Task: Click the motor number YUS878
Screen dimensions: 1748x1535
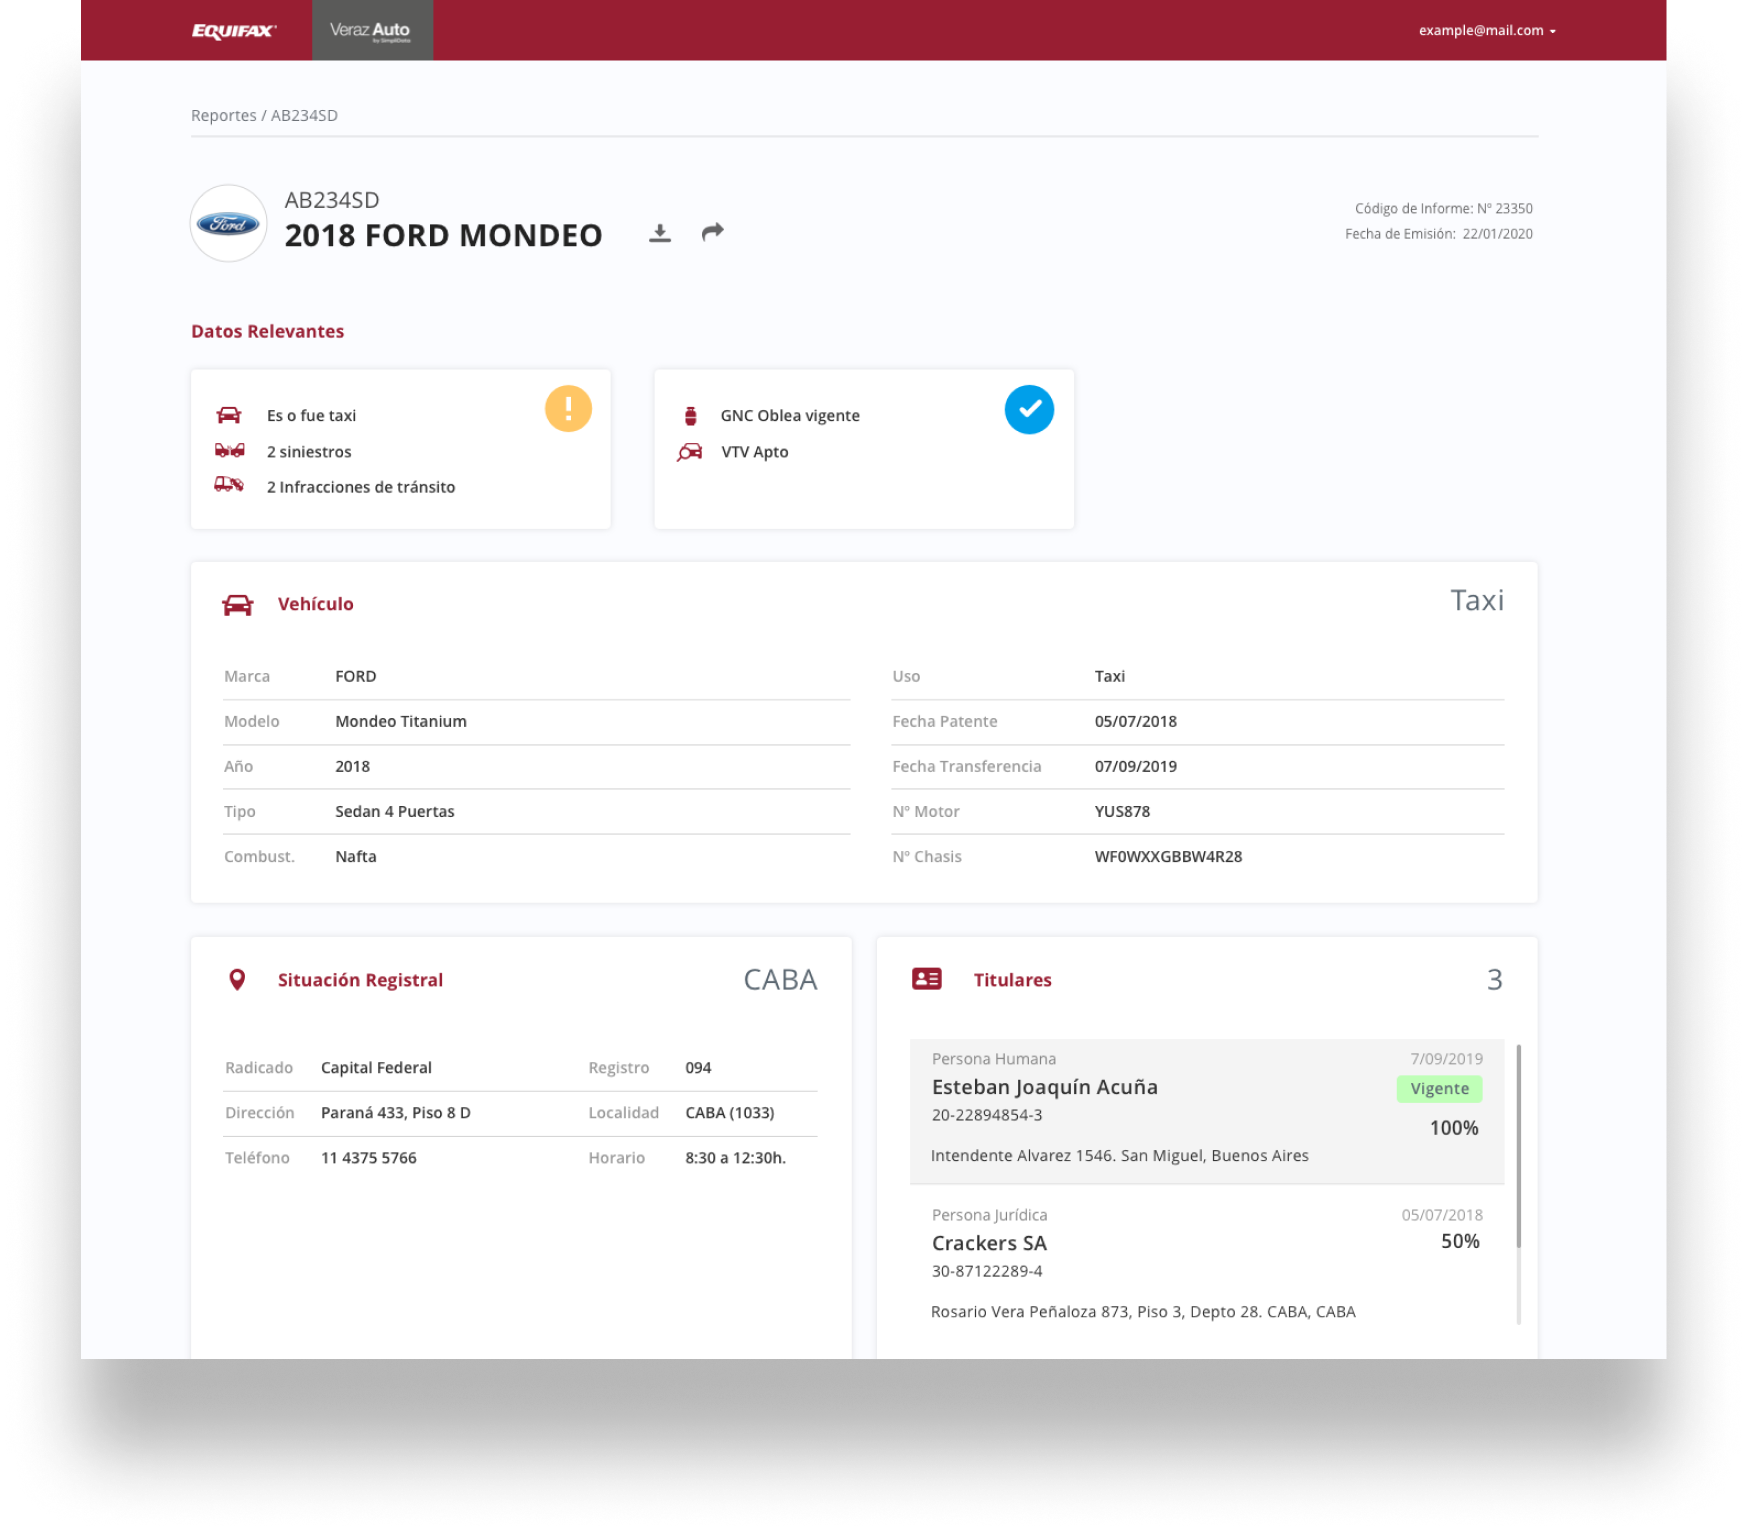Action: coord(1122,811)
